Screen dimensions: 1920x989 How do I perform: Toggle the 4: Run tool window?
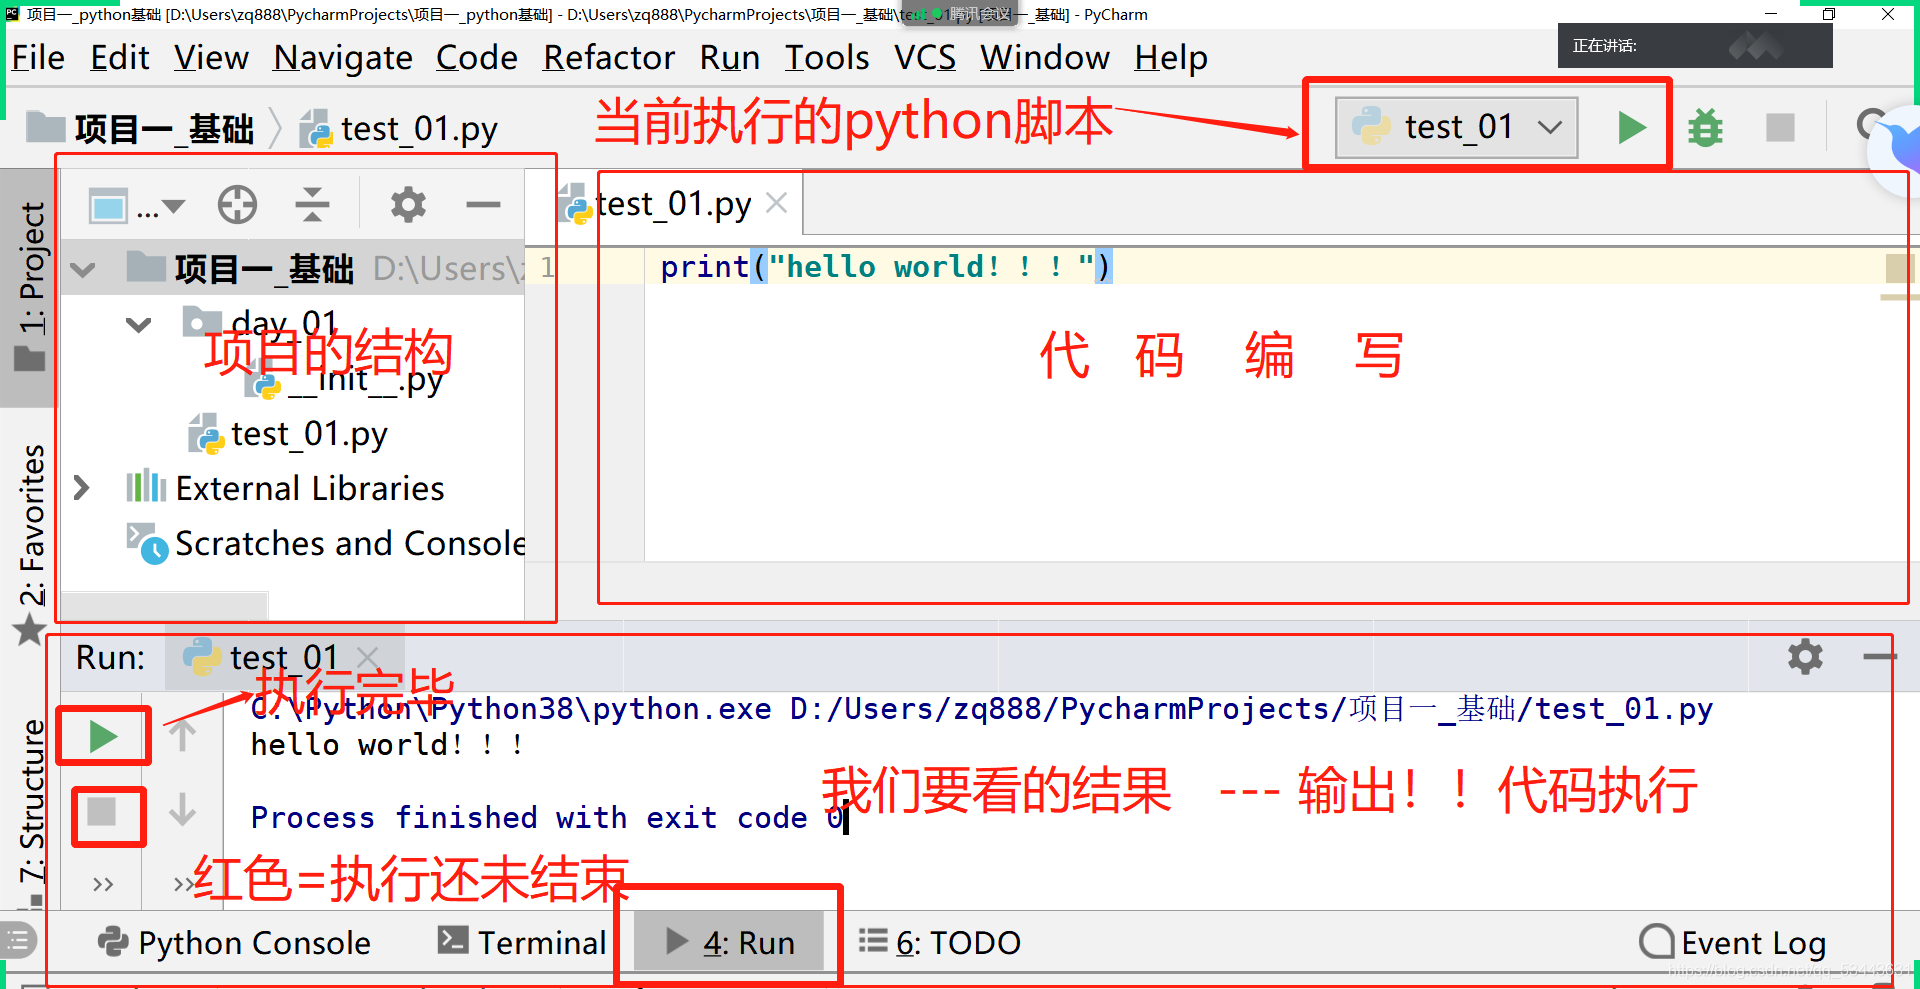(x=730, y=943)
